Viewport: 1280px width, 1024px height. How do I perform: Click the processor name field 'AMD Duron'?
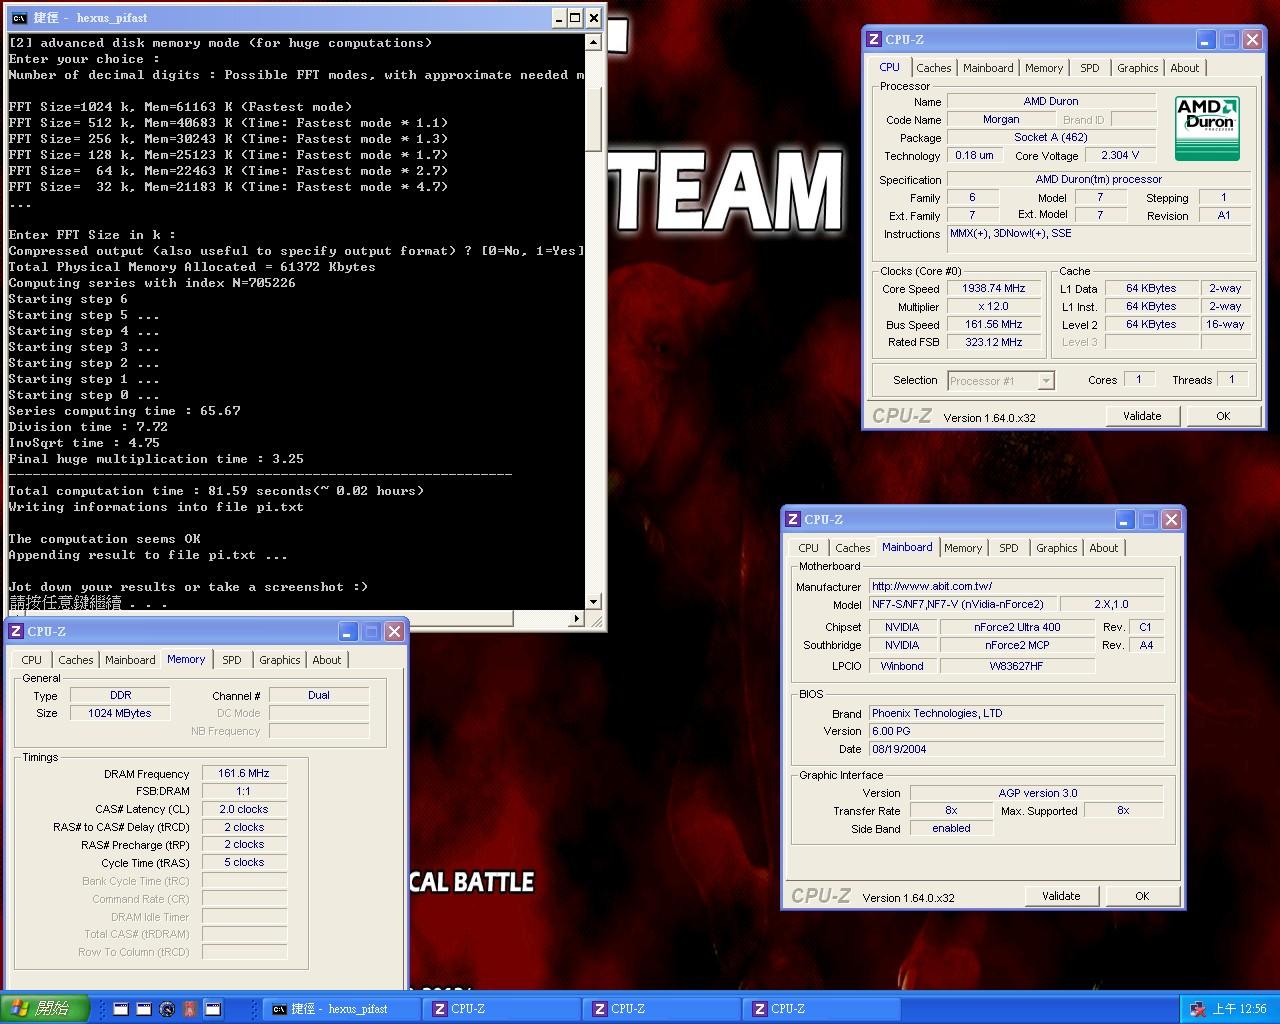click(x=1051, y=101)
